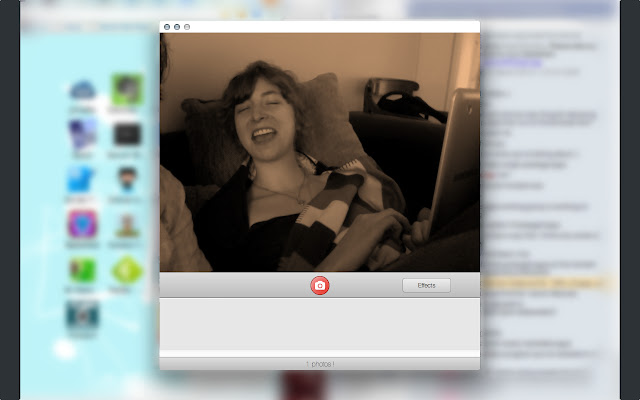Minimize the photo booth window
Image resolution: width=640 pixels, height=400 pixels.
177,27
